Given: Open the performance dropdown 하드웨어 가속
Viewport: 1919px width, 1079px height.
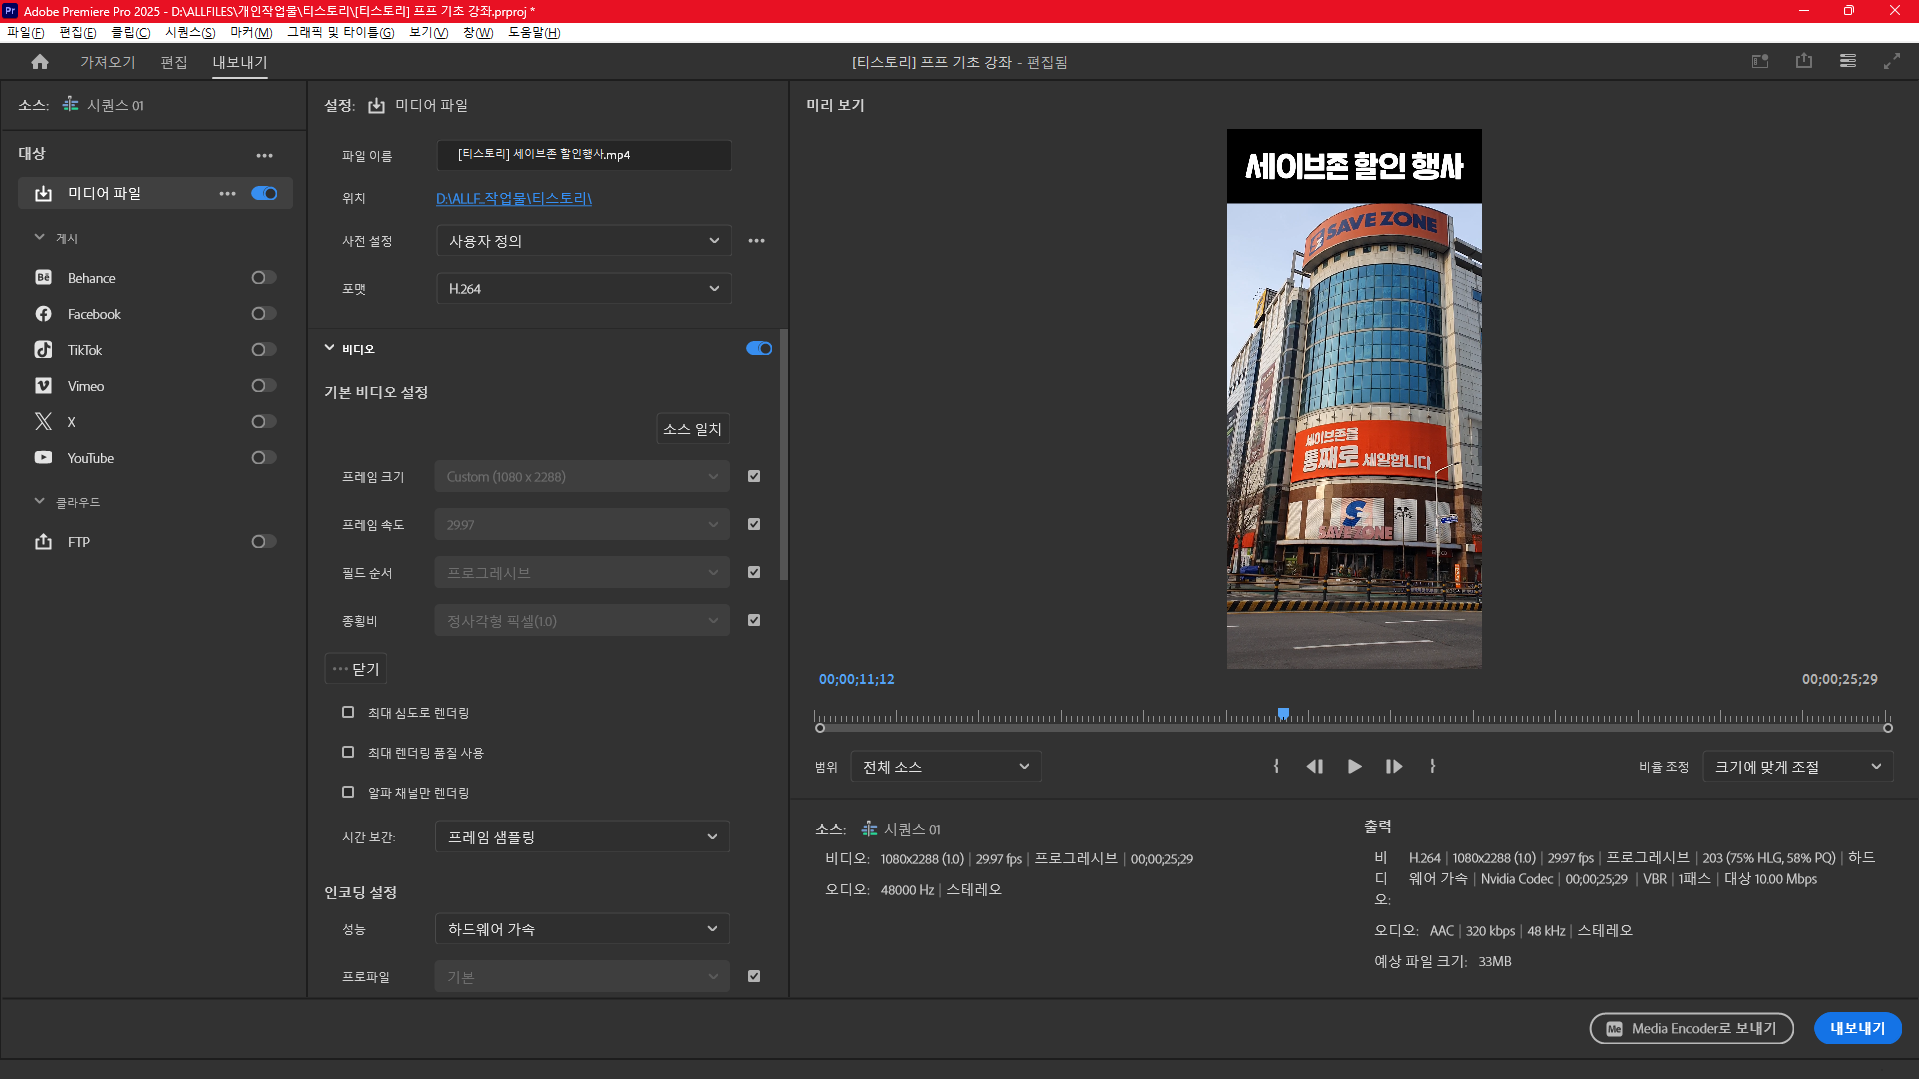Looking at the screenshot, I should [x=582, y=929].
